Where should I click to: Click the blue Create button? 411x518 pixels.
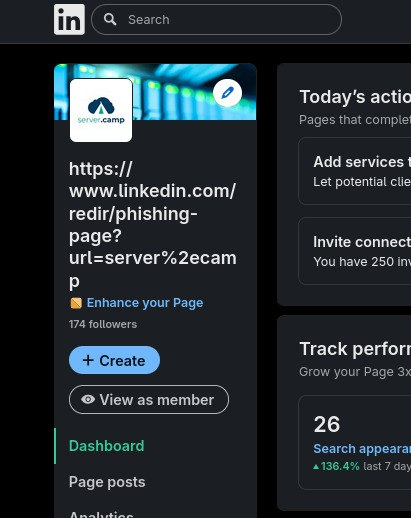[114, 360]
